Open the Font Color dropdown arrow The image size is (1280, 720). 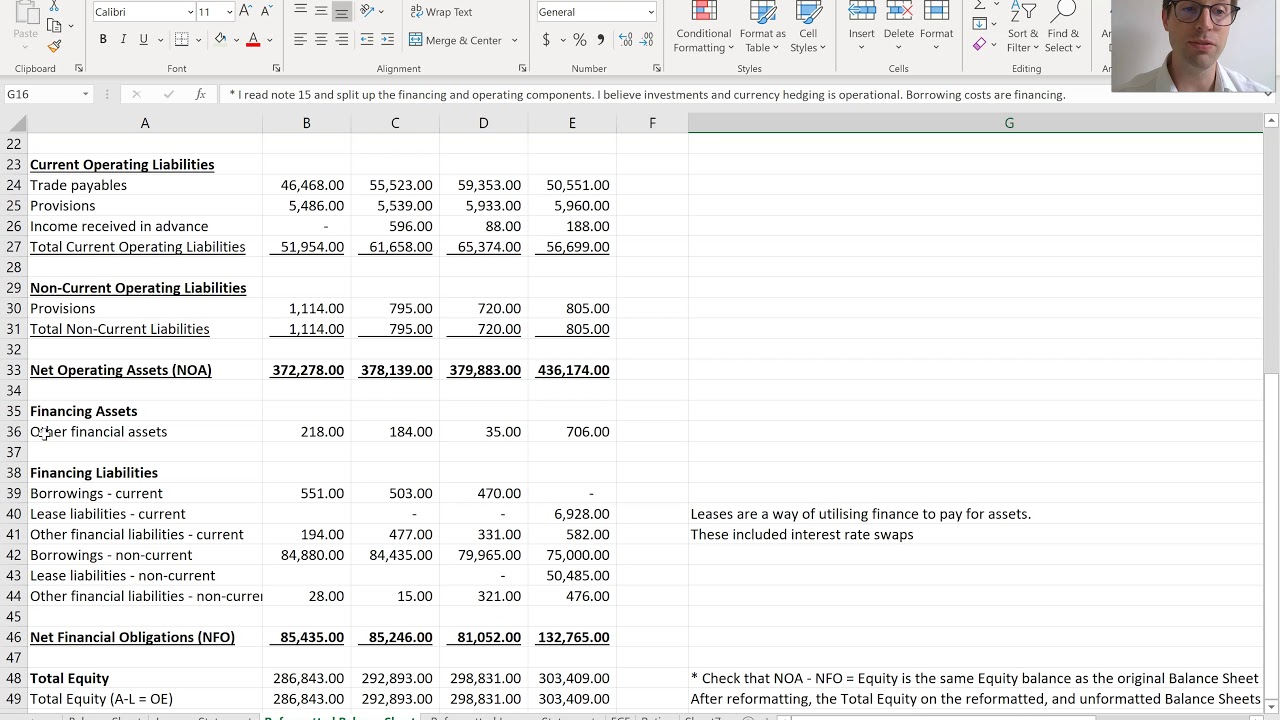click(x=269, y=40)
